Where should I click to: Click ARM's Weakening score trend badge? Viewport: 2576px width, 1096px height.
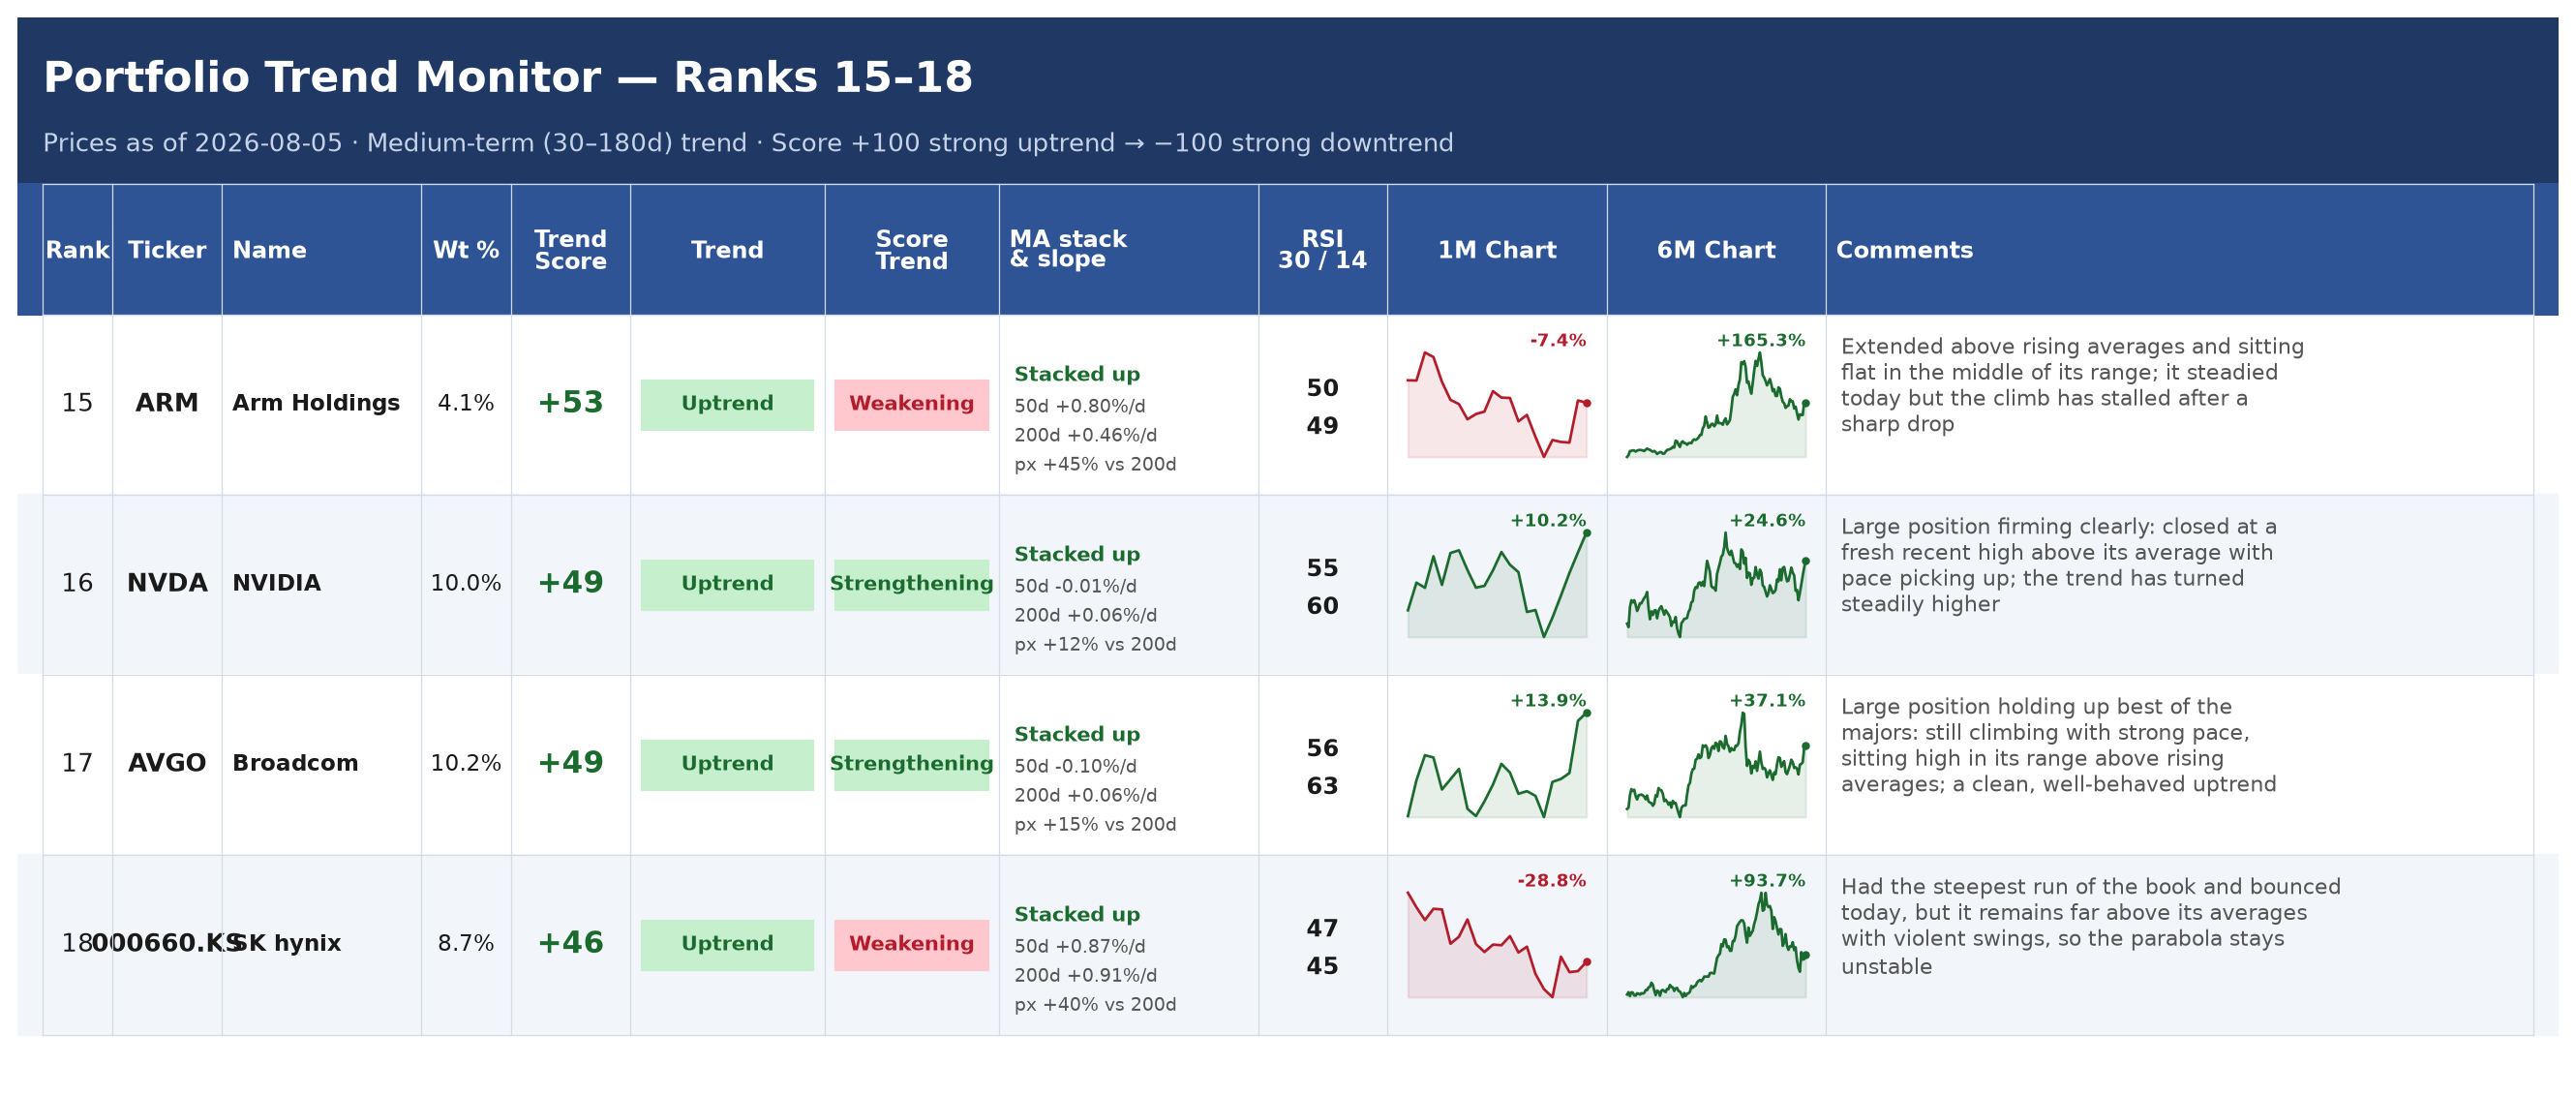click(911, 404)
